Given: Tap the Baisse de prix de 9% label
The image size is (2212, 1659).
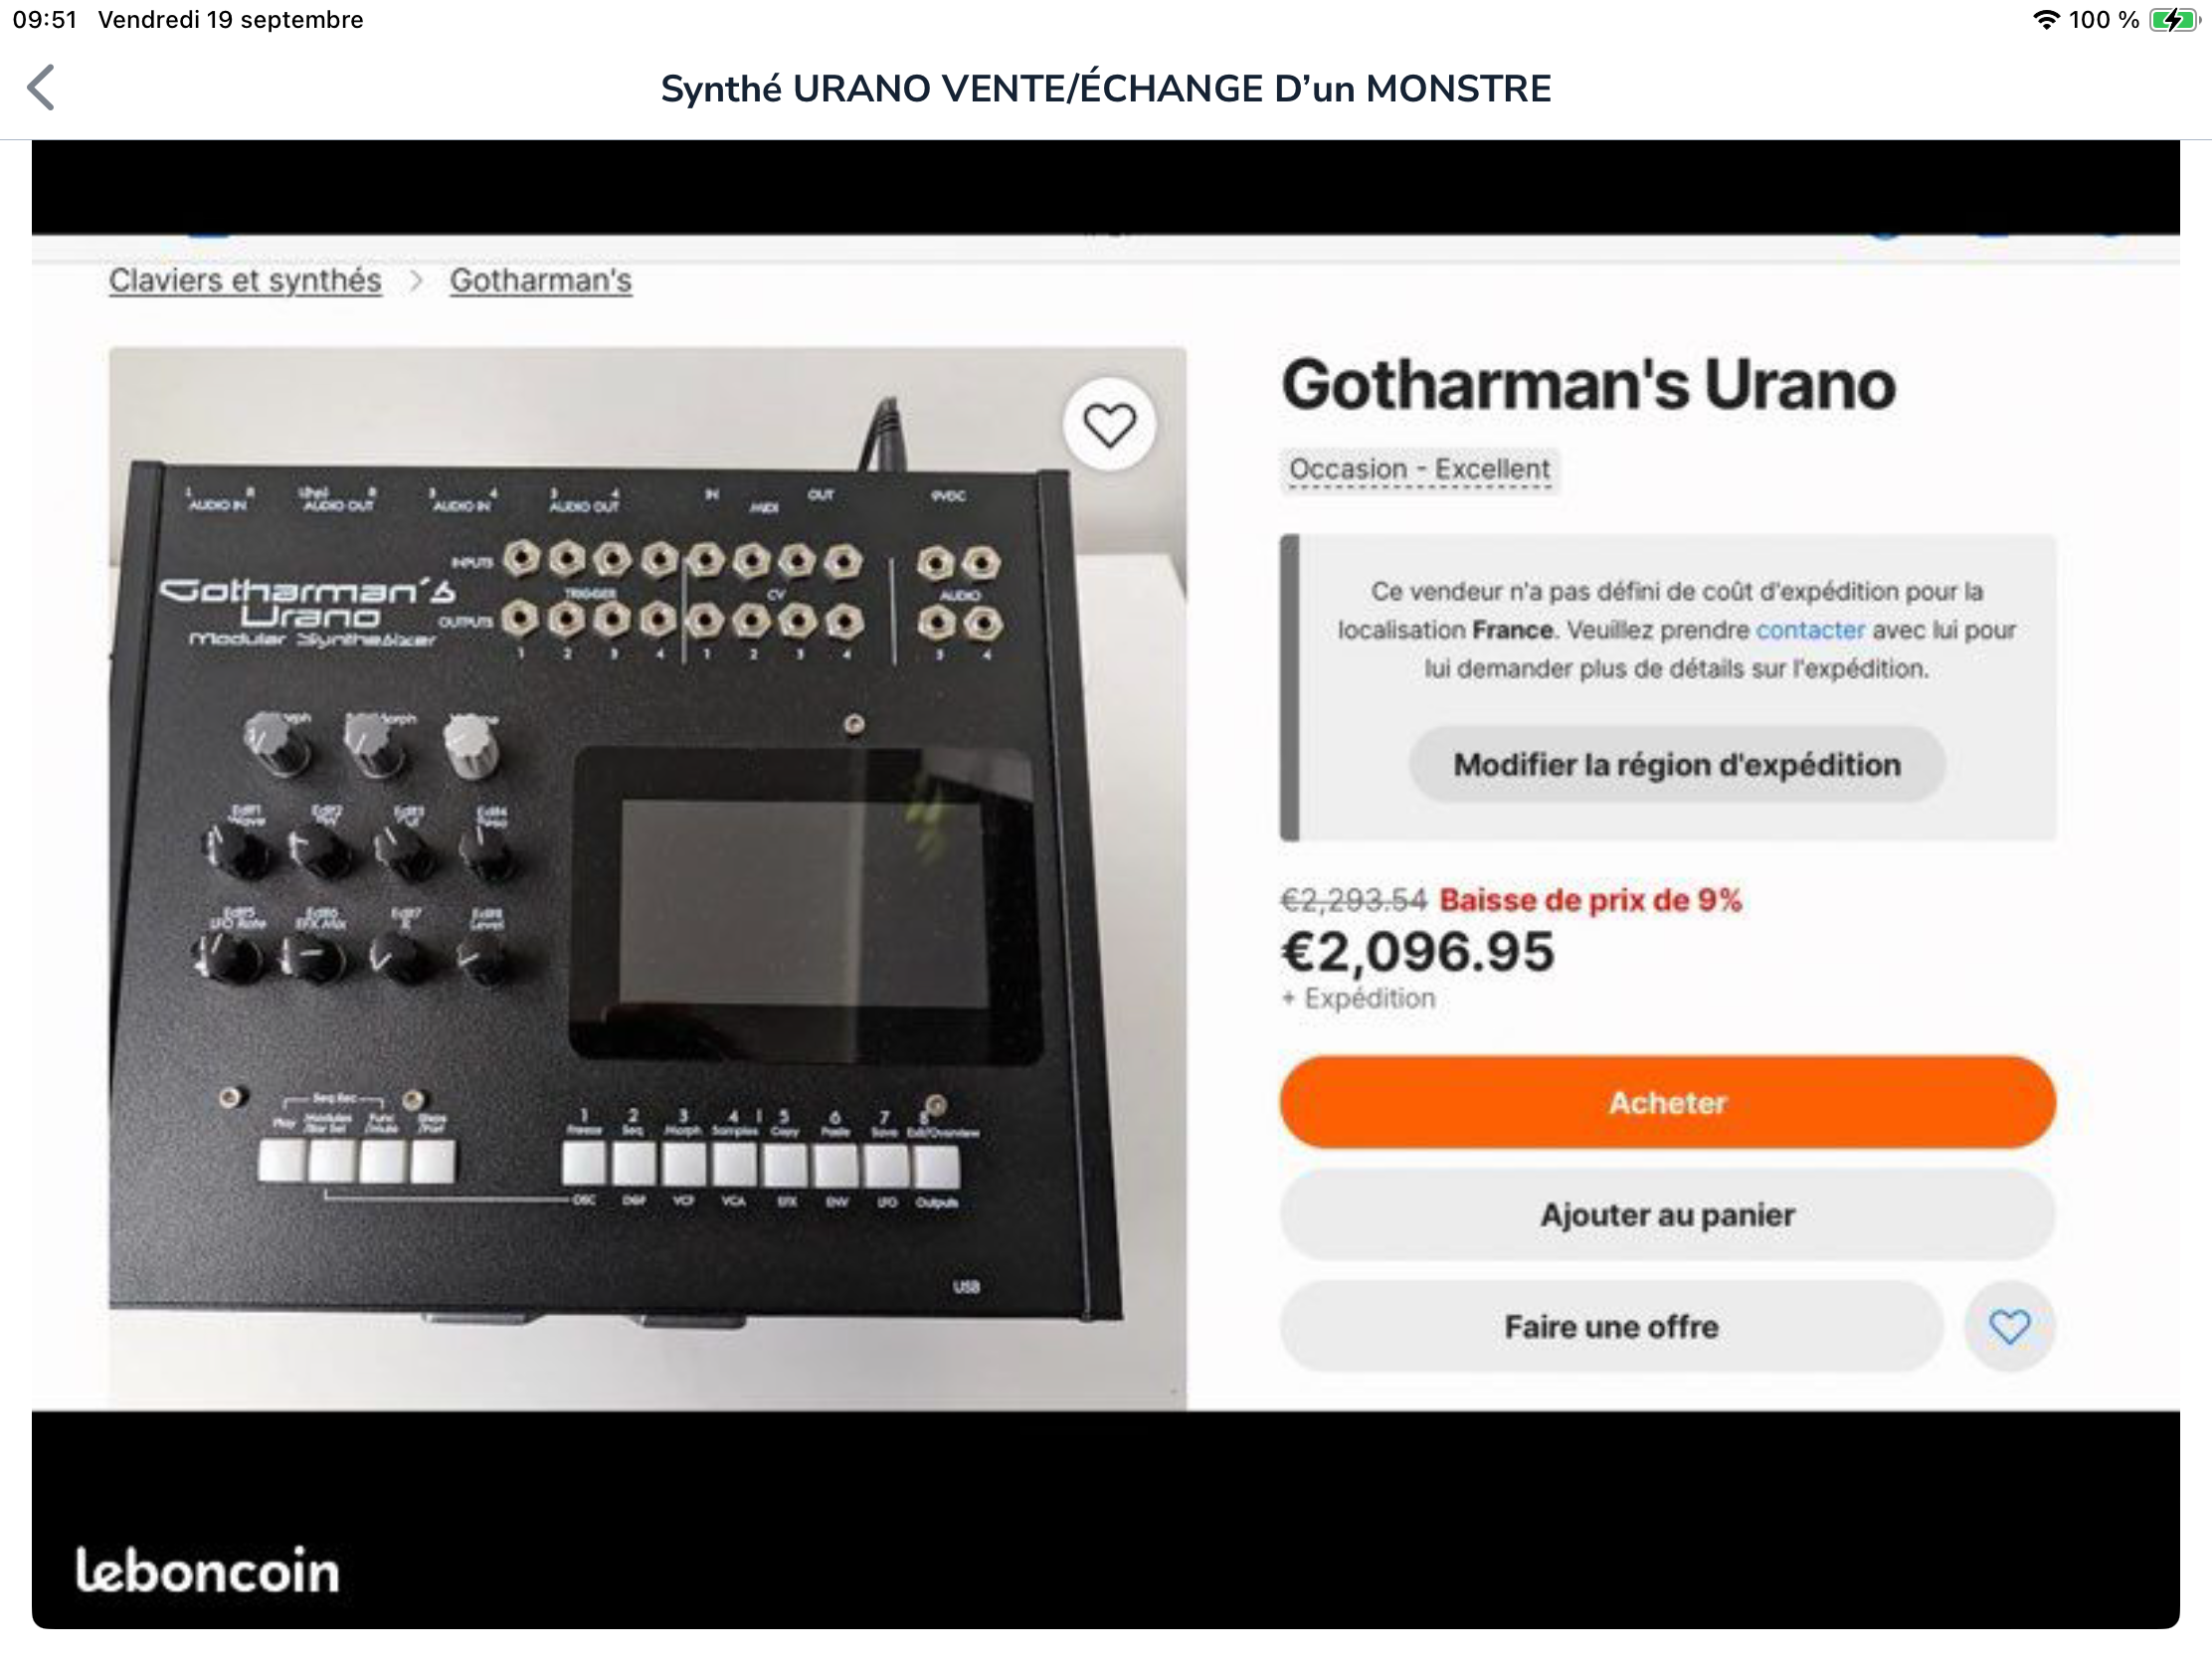Looking at the screenshot, I should point(1590,900).
